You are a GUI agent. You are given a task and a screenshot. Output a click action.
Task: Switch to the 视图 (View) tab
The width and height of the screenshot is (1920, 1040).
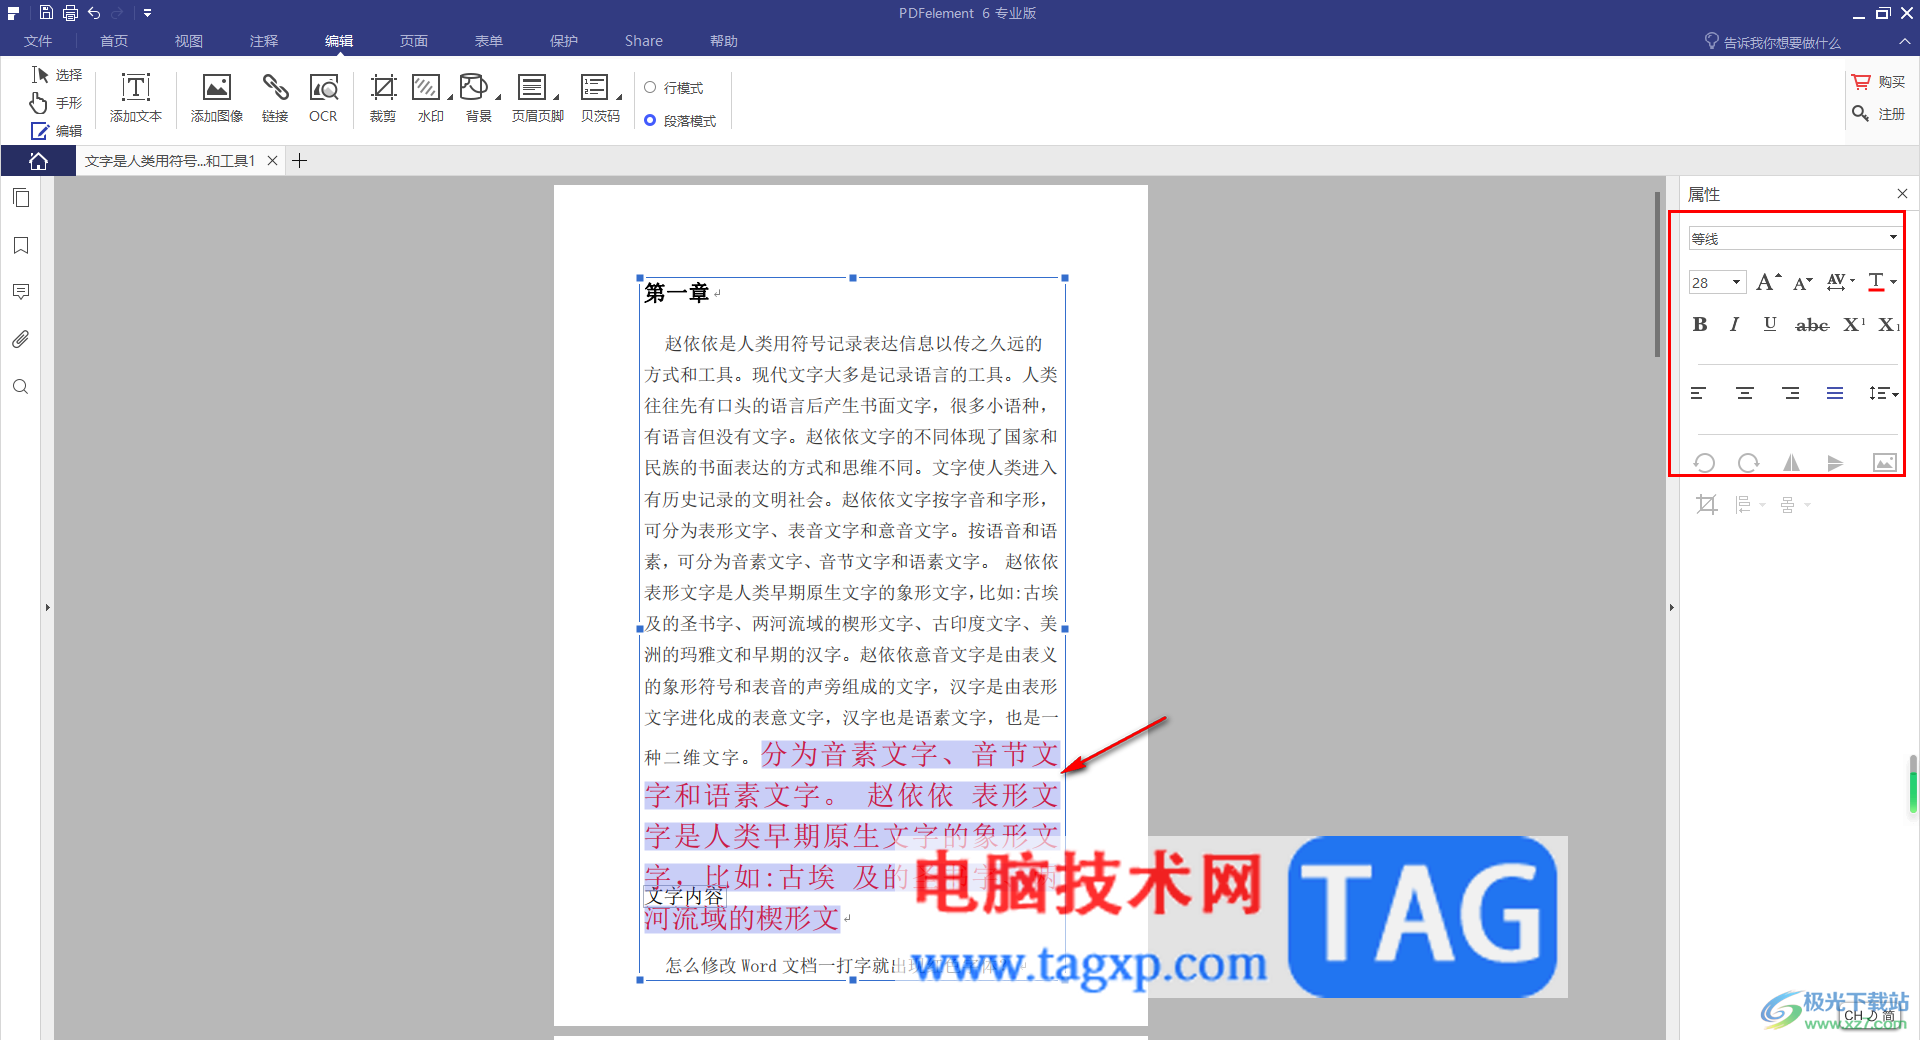coord(189,41)
